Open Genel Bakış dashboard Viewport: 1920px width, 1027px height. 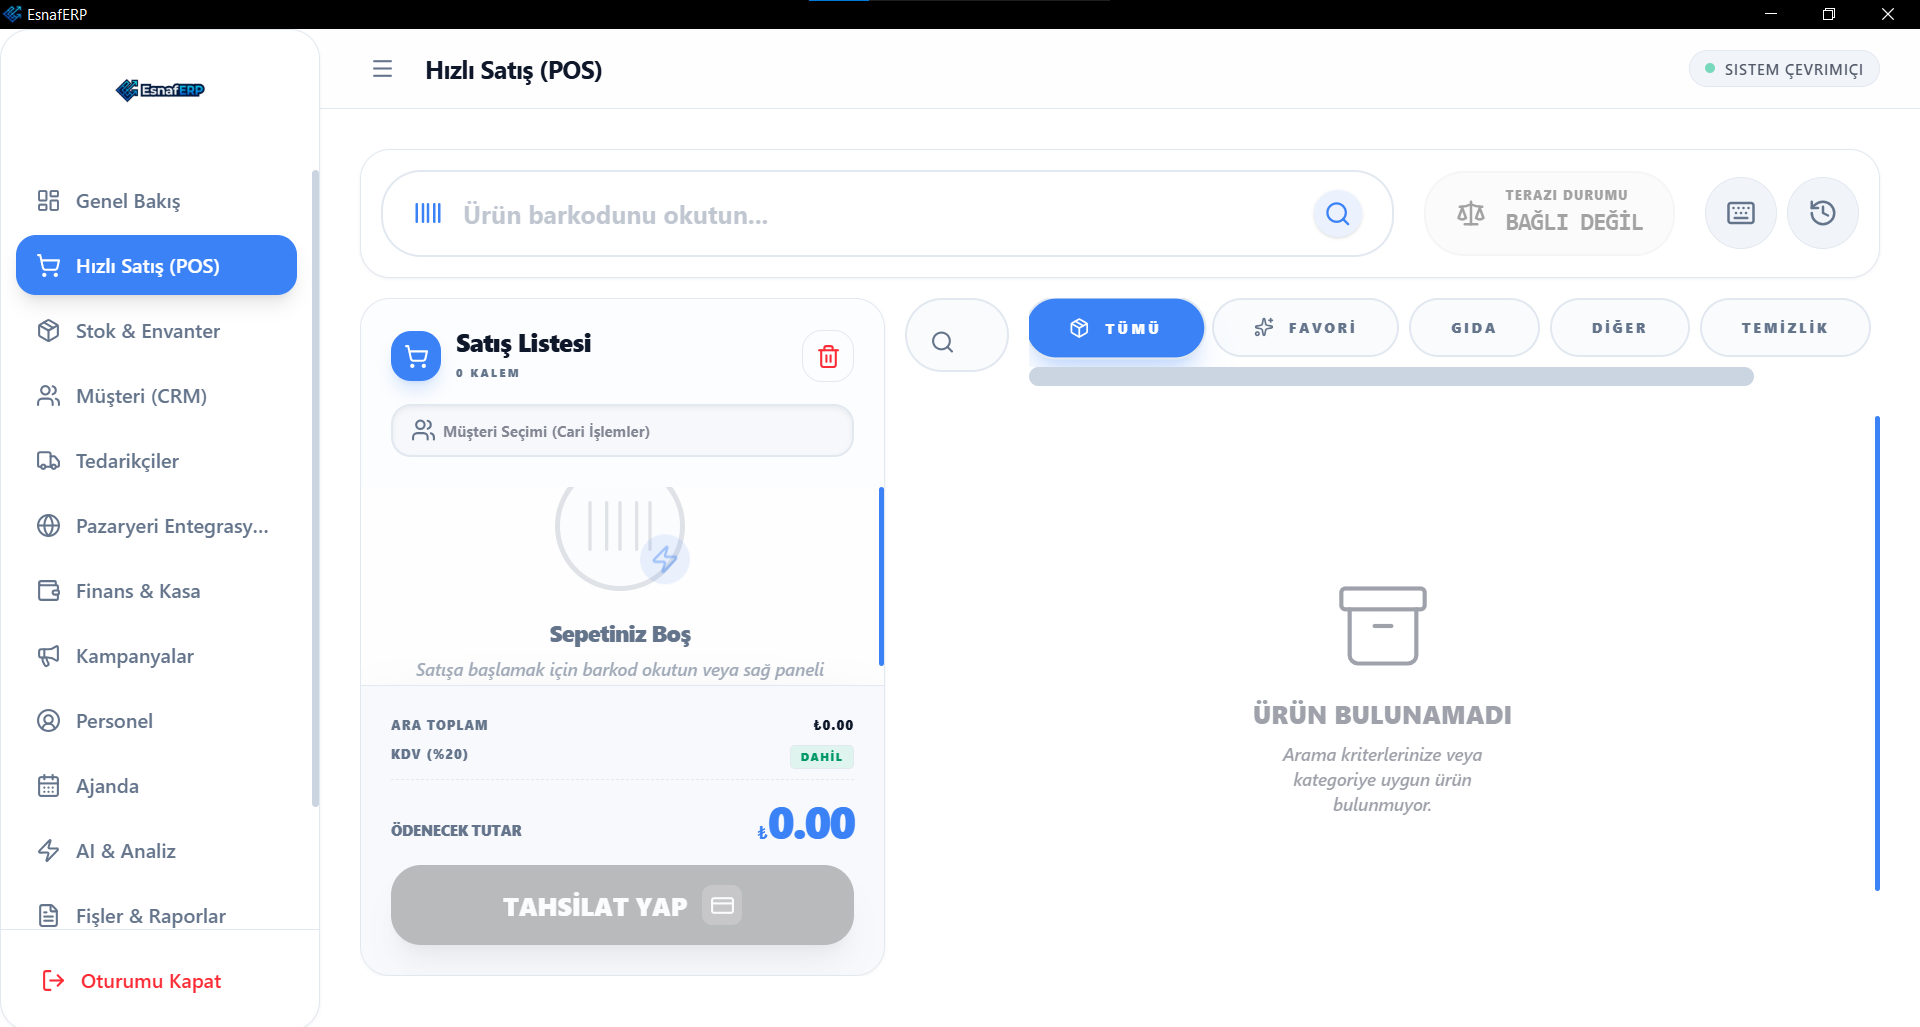click(x=156, y=201)
